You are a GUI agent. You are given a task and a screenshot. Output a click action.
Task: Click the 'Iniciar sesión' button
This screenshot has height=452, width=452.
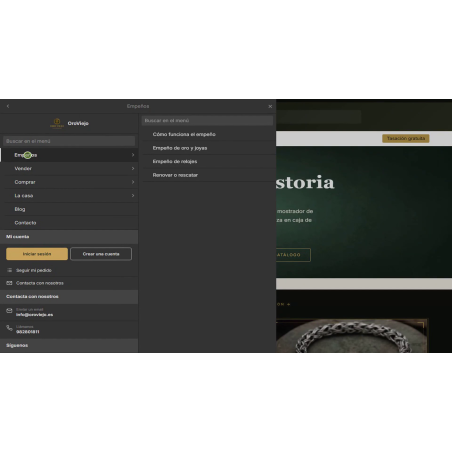(37, 254)
